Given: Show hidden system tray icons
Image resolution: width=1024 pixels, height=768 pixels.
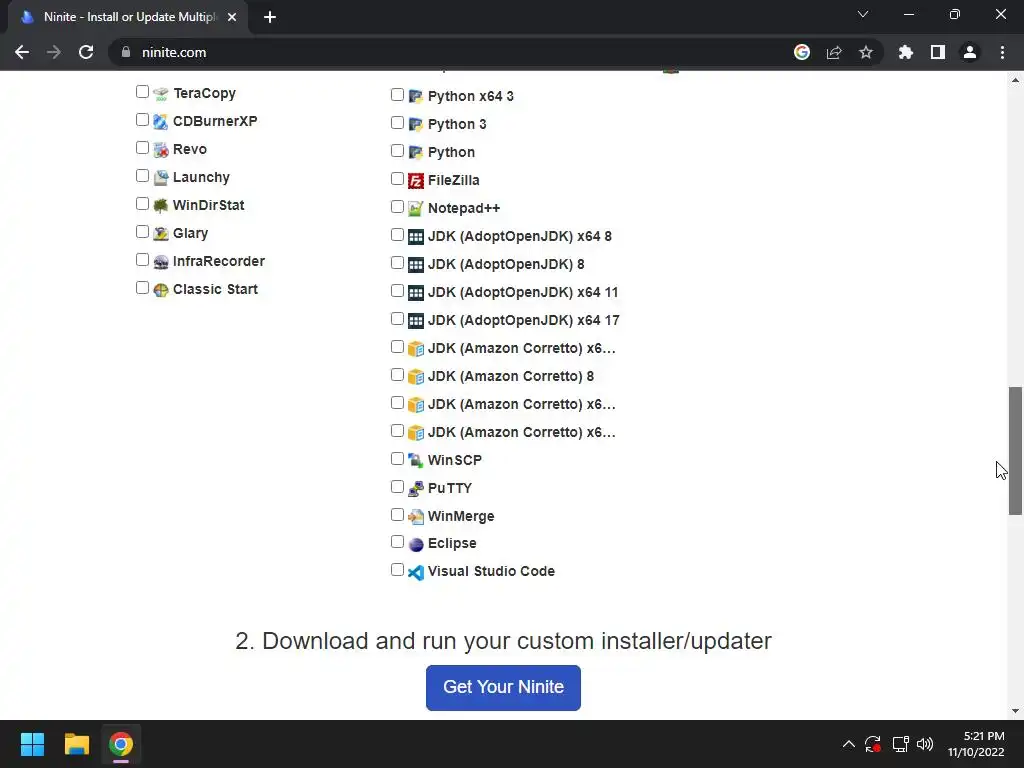Looking at the screenshot, I should coord(849,744).
